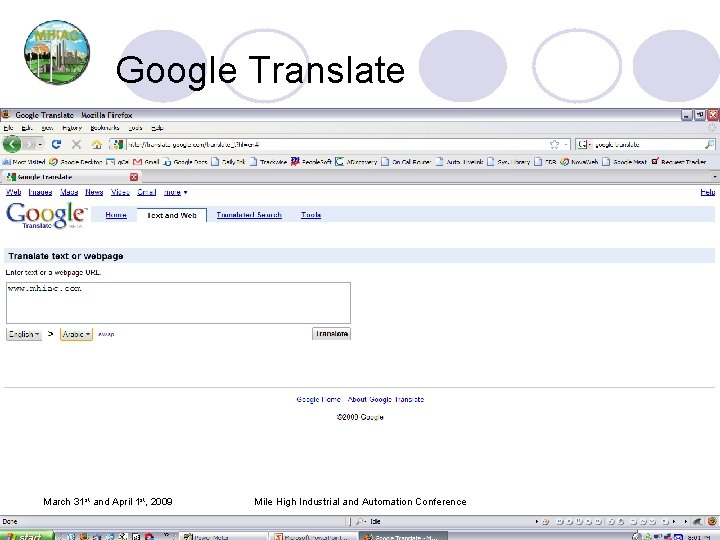Click the 'Translate text or webpage' heading
Image resolution: width=720 pixels, height=540 pixels.
pos(66,256)
